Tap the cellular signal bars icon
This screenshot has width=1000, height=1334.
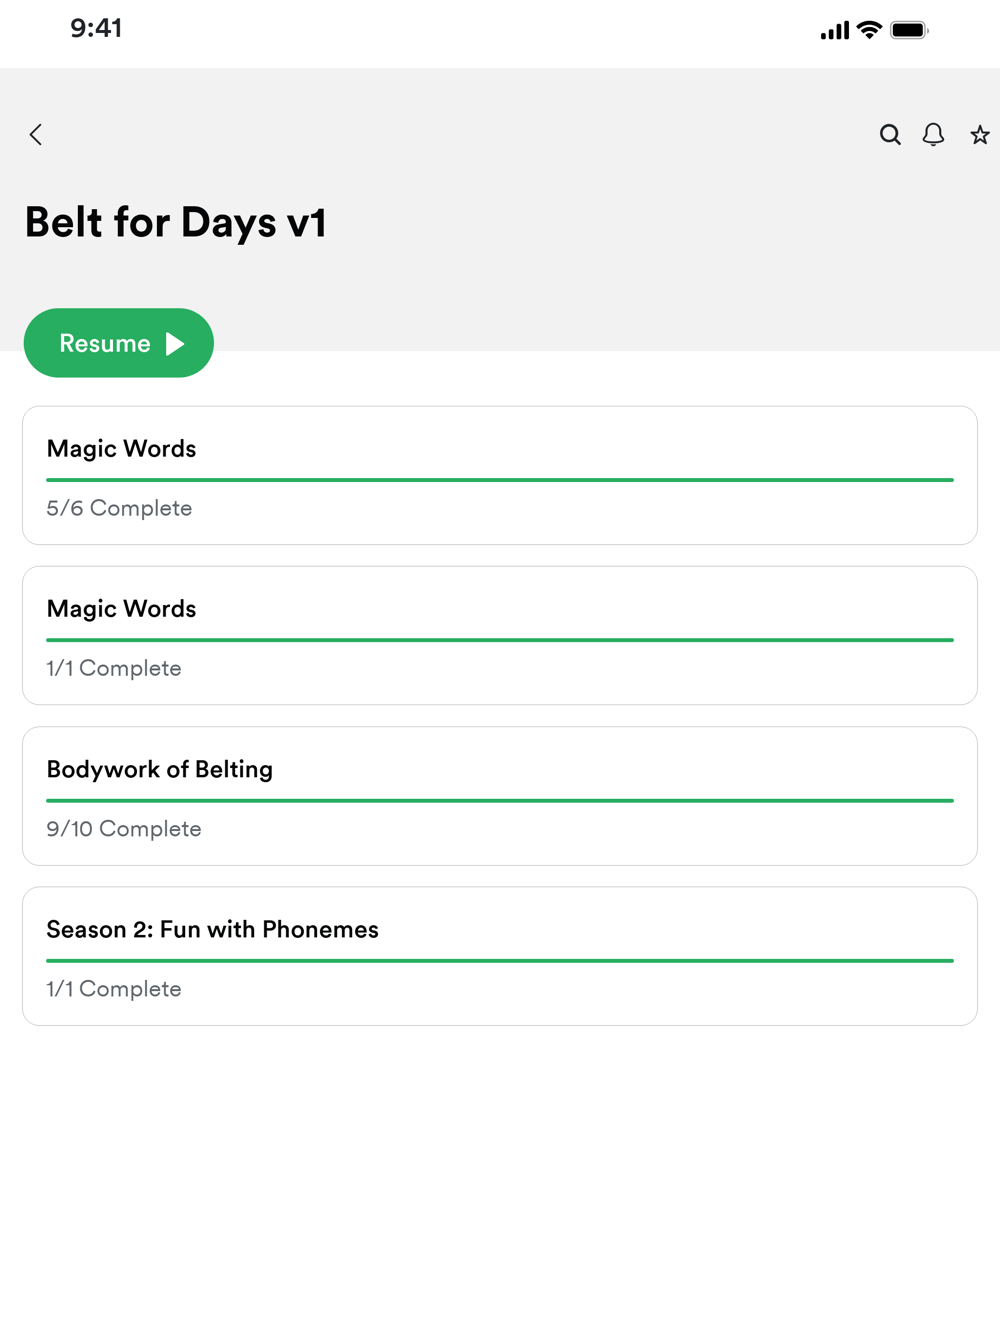834,31
